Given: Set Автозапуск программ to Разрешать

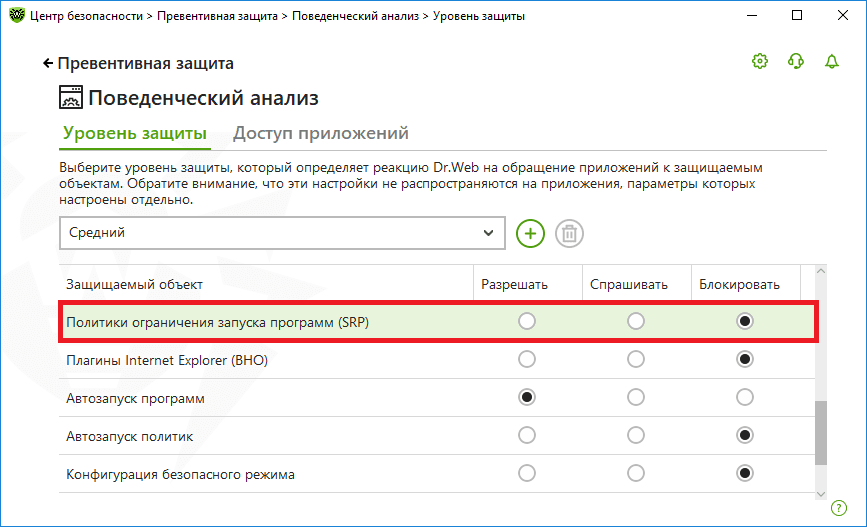Looking at the screenshot, I should pyautogui.click(x=526, y=397).
